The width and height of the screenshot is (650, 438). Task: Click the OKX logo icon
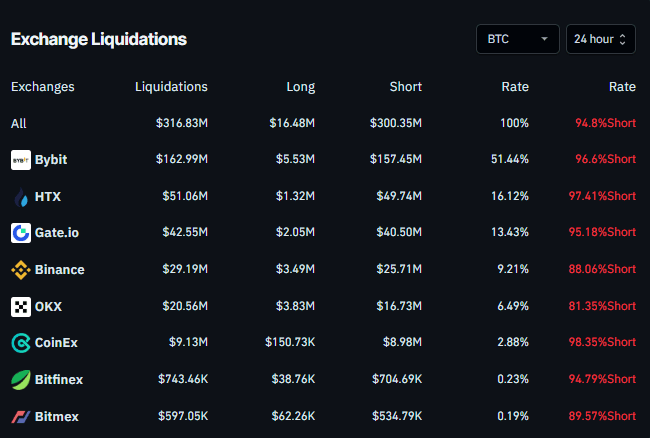coord(21,306)
